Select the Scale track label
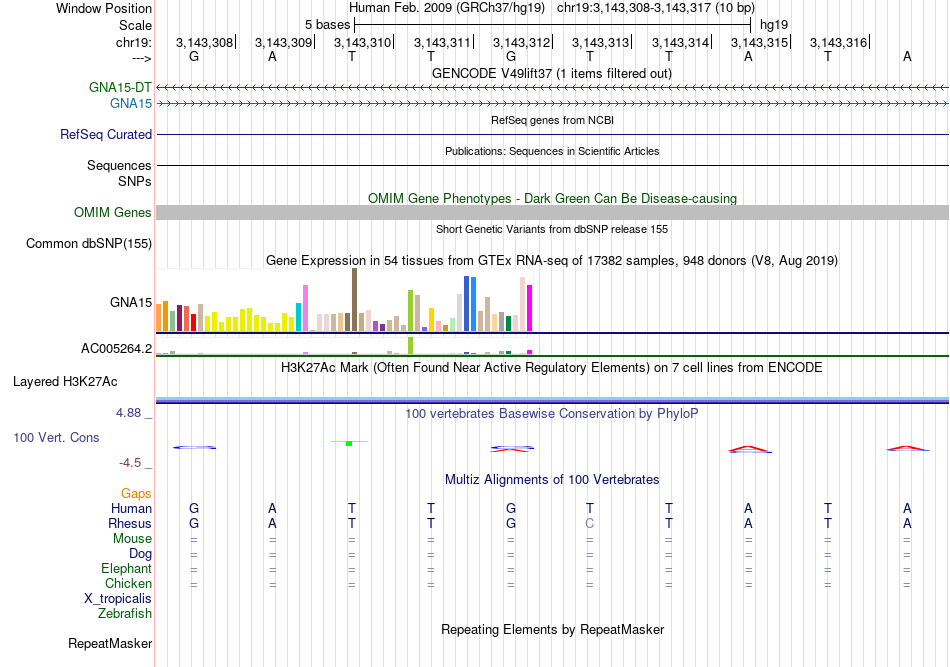This screenshot has width=950, height=667. pyautogui.click(x=135, y=25)
